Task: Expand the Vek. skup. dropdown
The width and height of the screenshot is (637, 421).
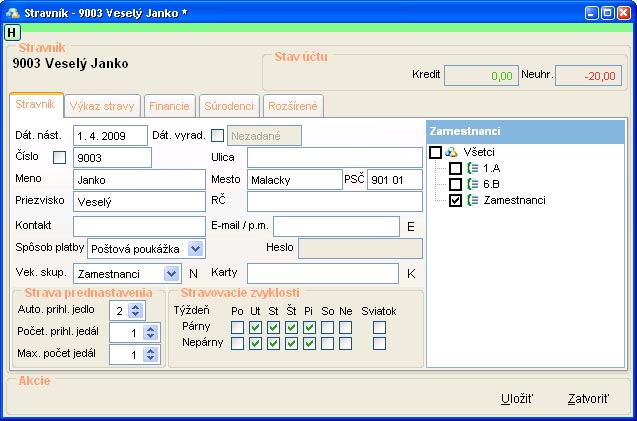Action: [x=171, y=272]
